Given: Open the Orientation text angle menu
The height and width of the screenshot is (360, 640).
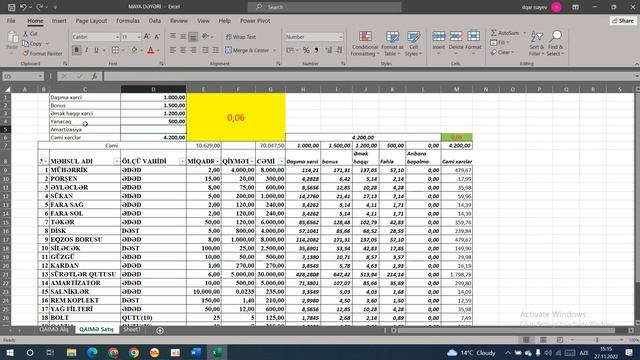Looking at the screenshot, I should coord(207,37).
